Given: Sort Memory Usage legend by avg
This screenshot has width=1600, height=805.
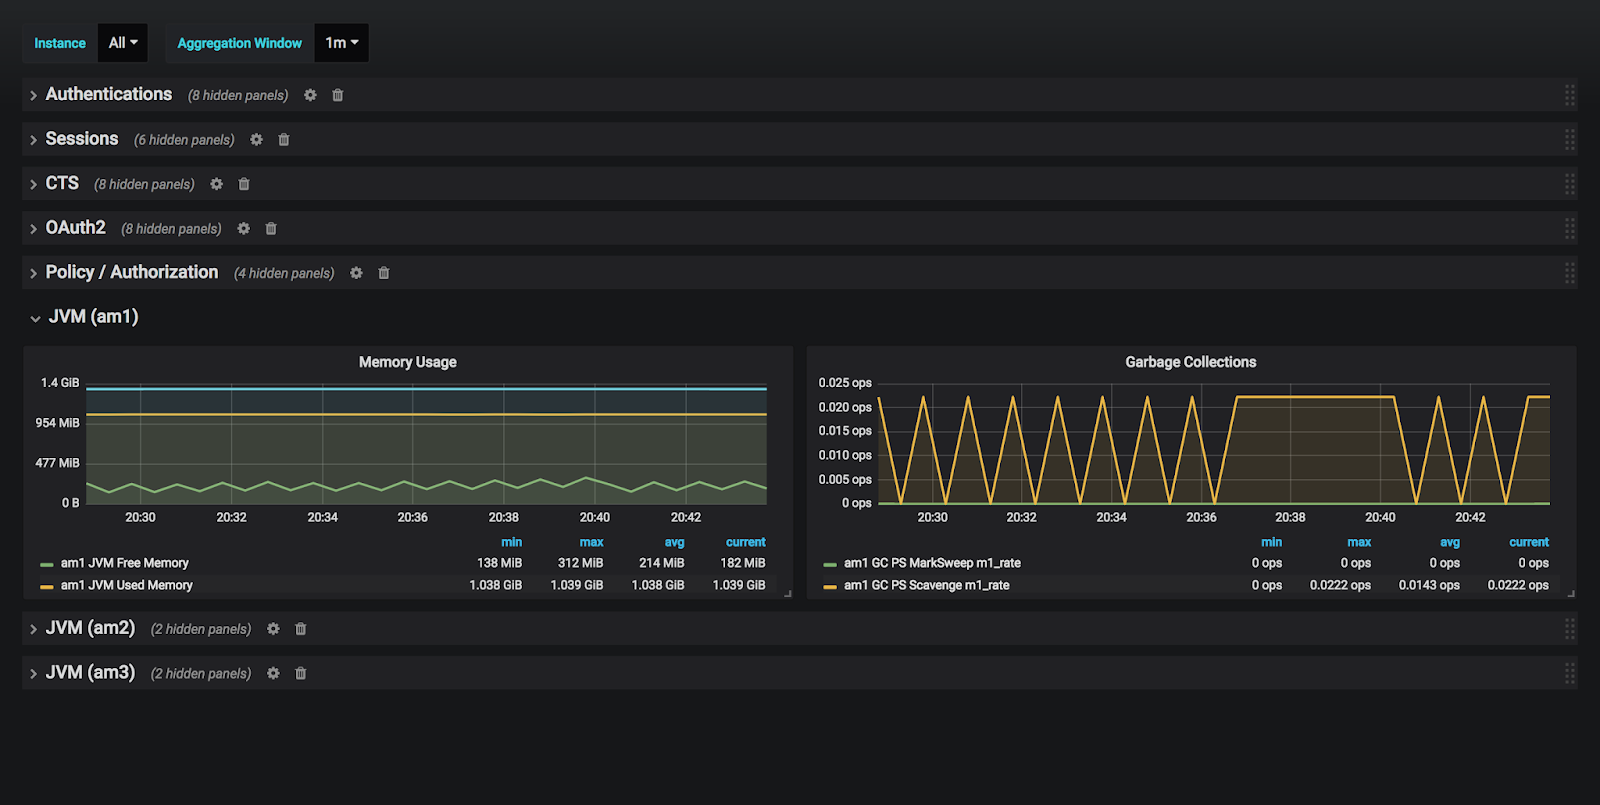Looking at the screenshot, I should [x=674, y=542].
